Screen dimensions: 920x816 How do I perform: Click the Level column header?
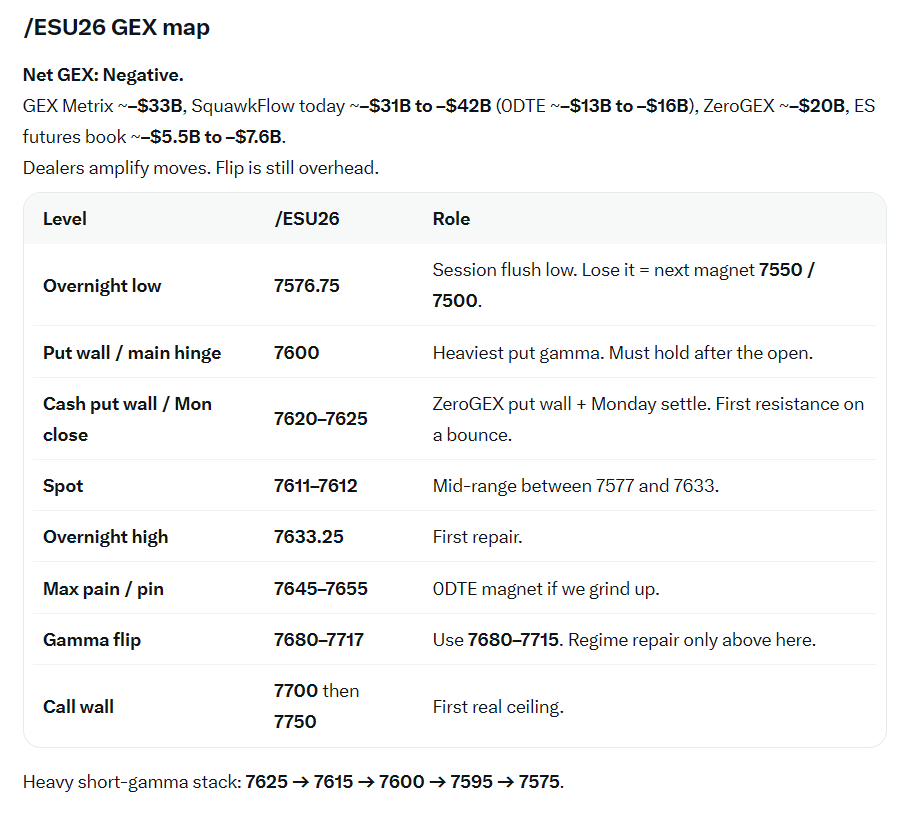[65, 219]
